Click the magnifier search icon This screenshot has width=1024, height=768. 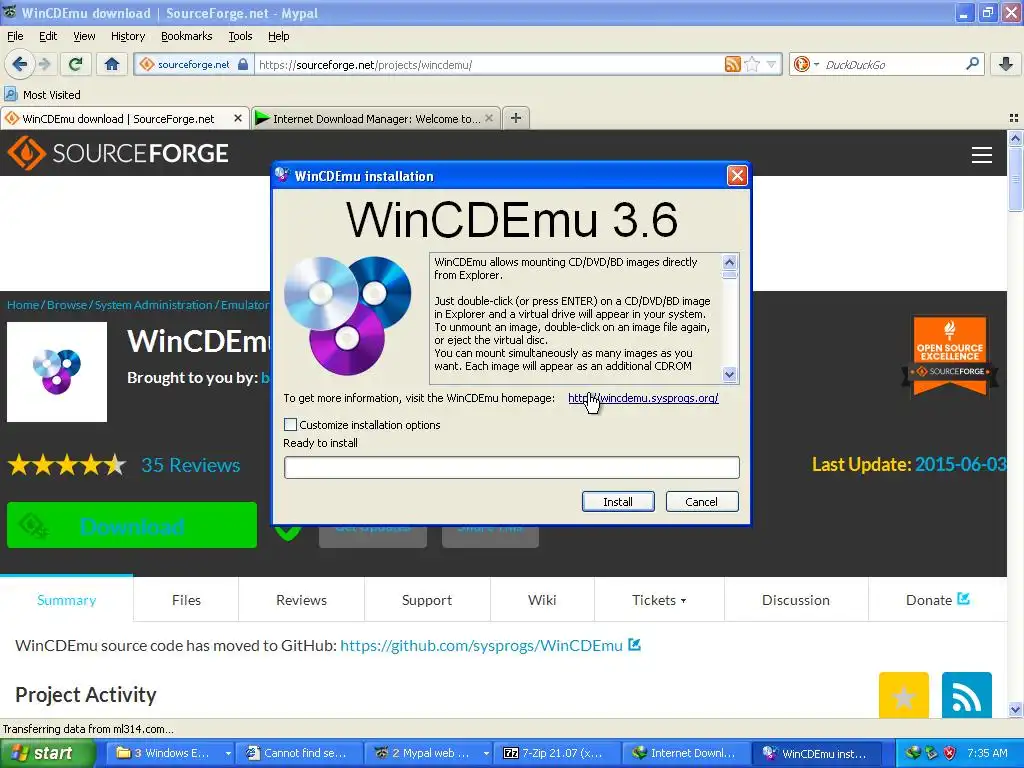point(972,64)
